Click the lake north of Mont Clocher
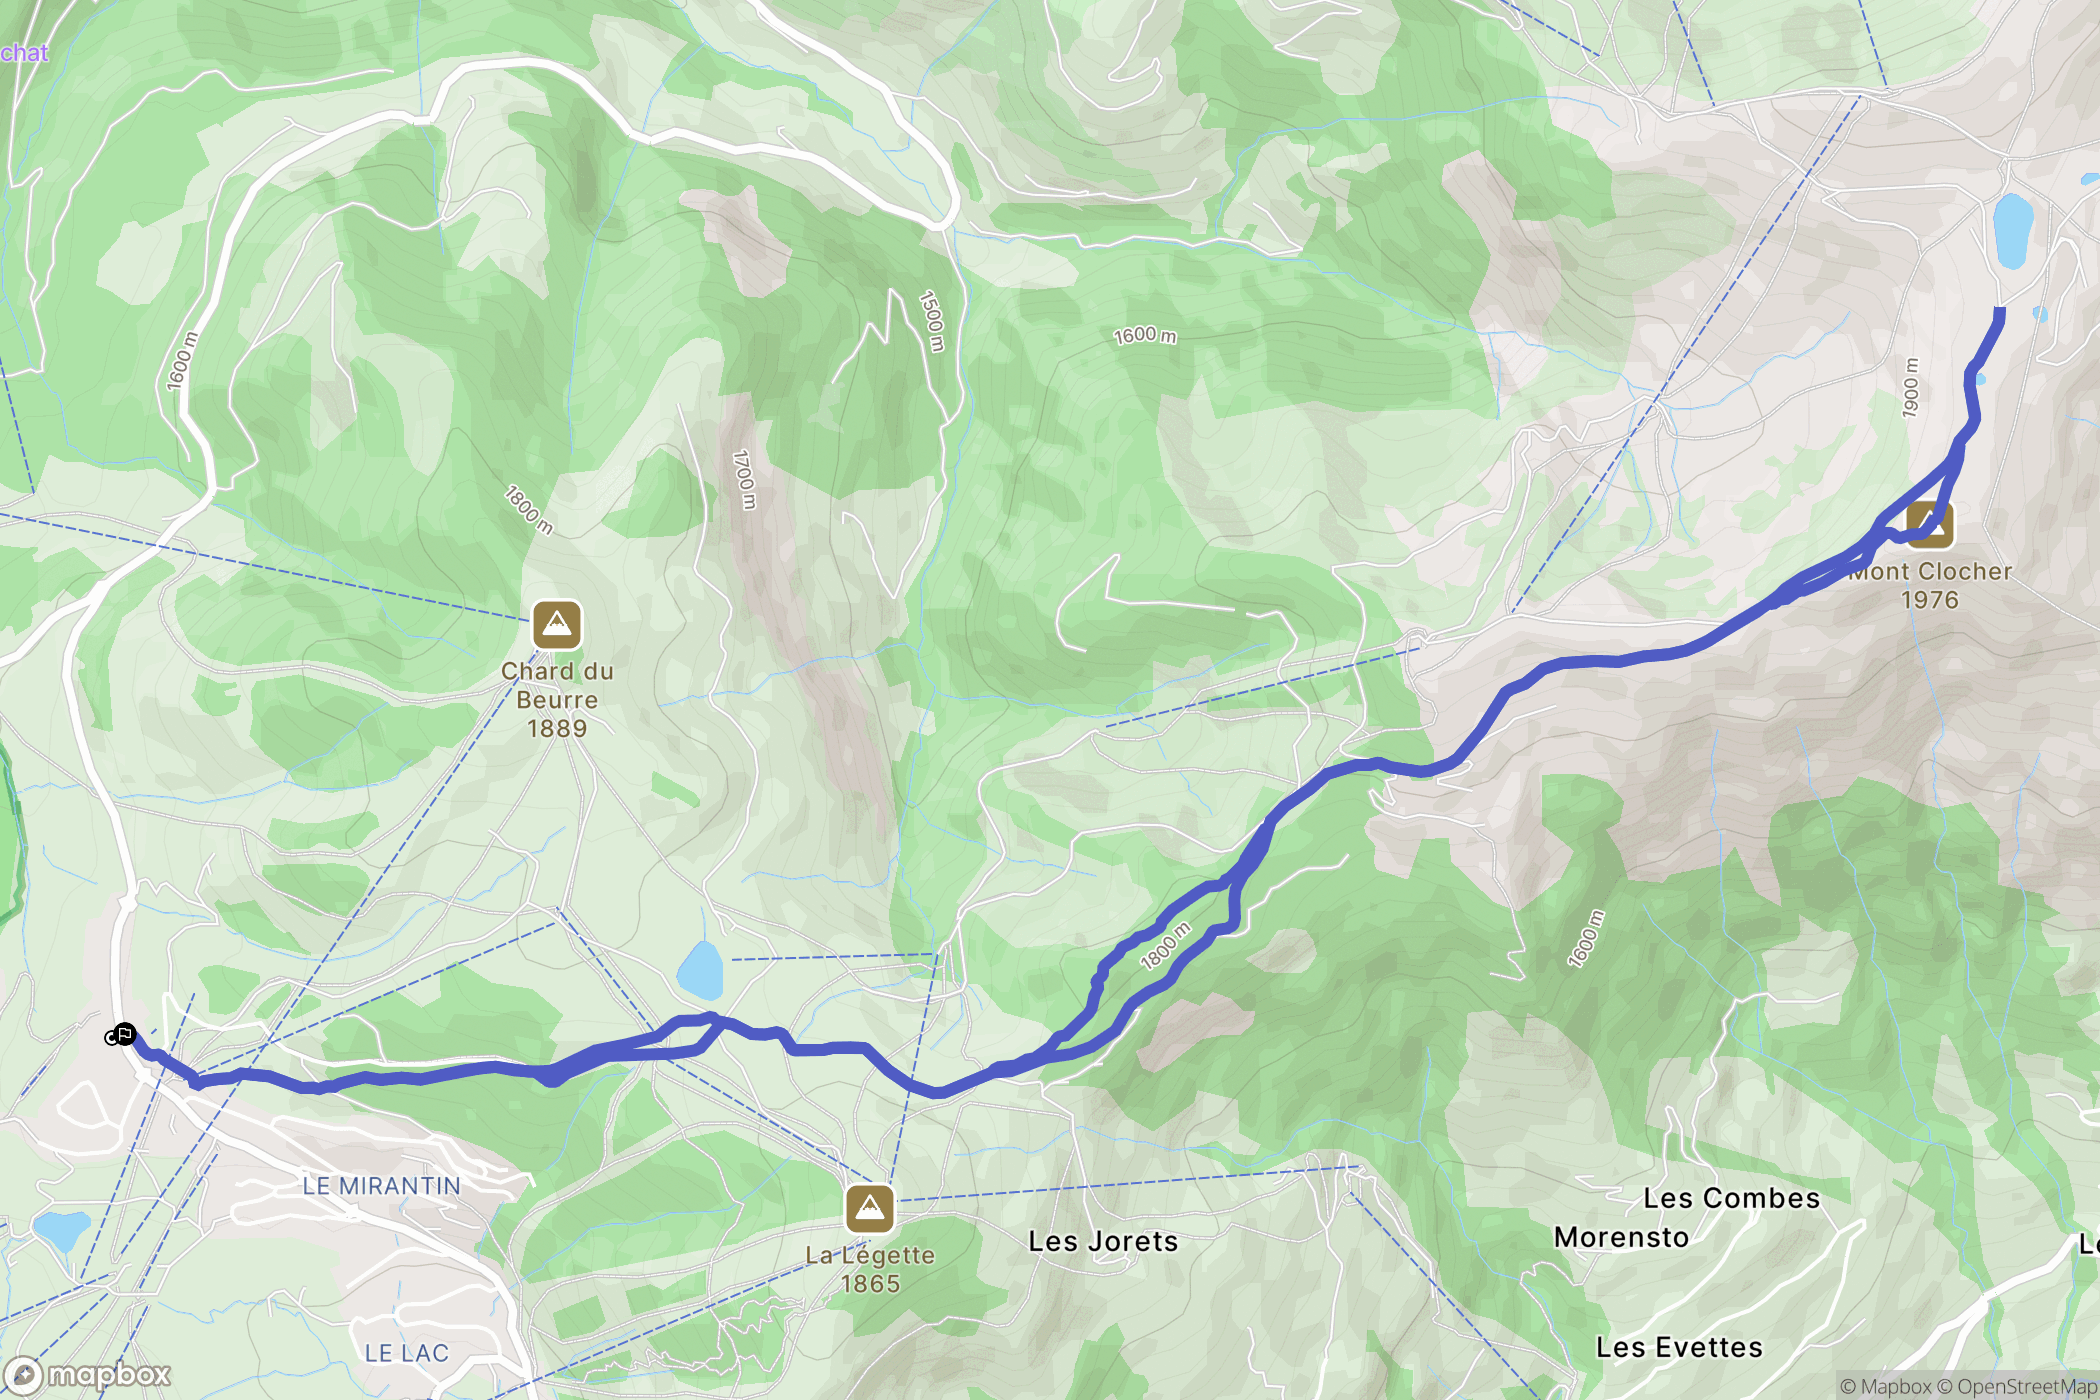This screenshot has width=2100, height=1400. [2013, 230]
